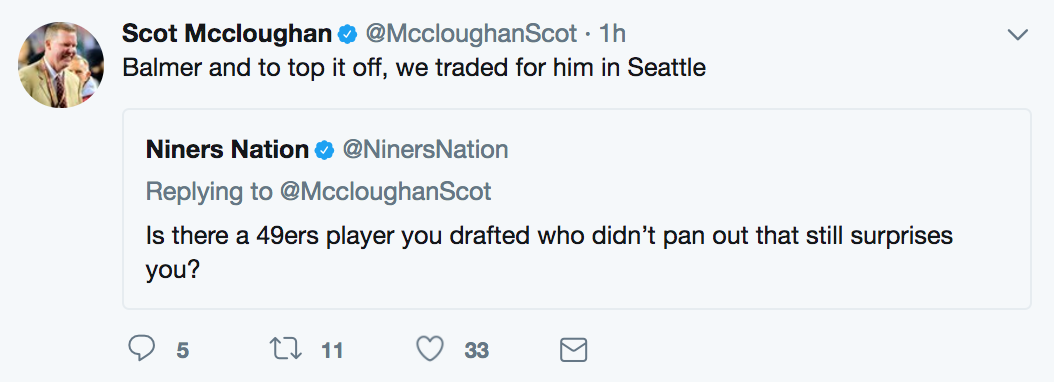Image resolution: width=1054 pixels, height=382 pixels.
Task: Click Niners Nation's blue verified badge
Action: pyautogui.click(x=325, y=150)
